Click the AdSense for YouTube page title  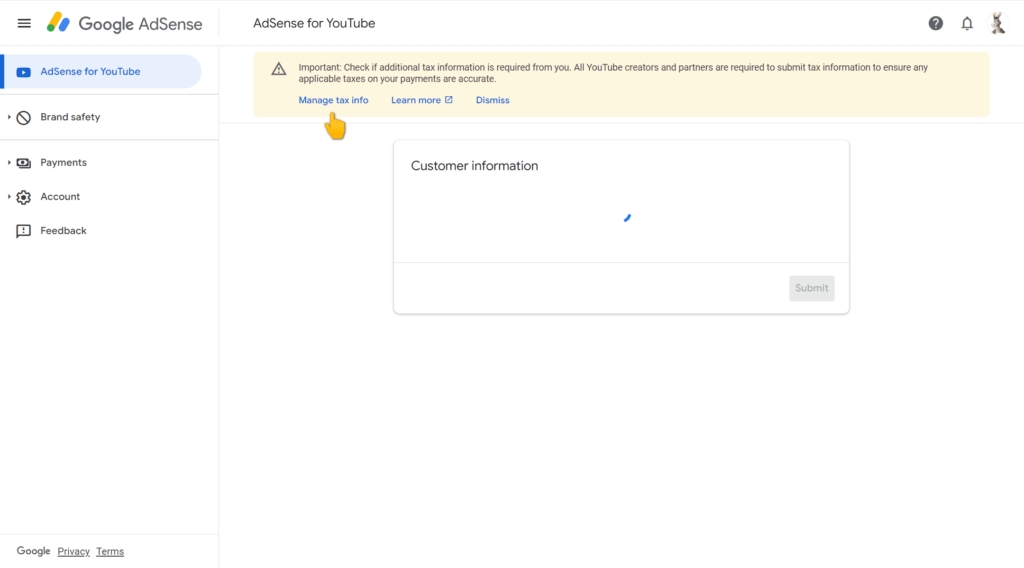click(x=314, y=24)
